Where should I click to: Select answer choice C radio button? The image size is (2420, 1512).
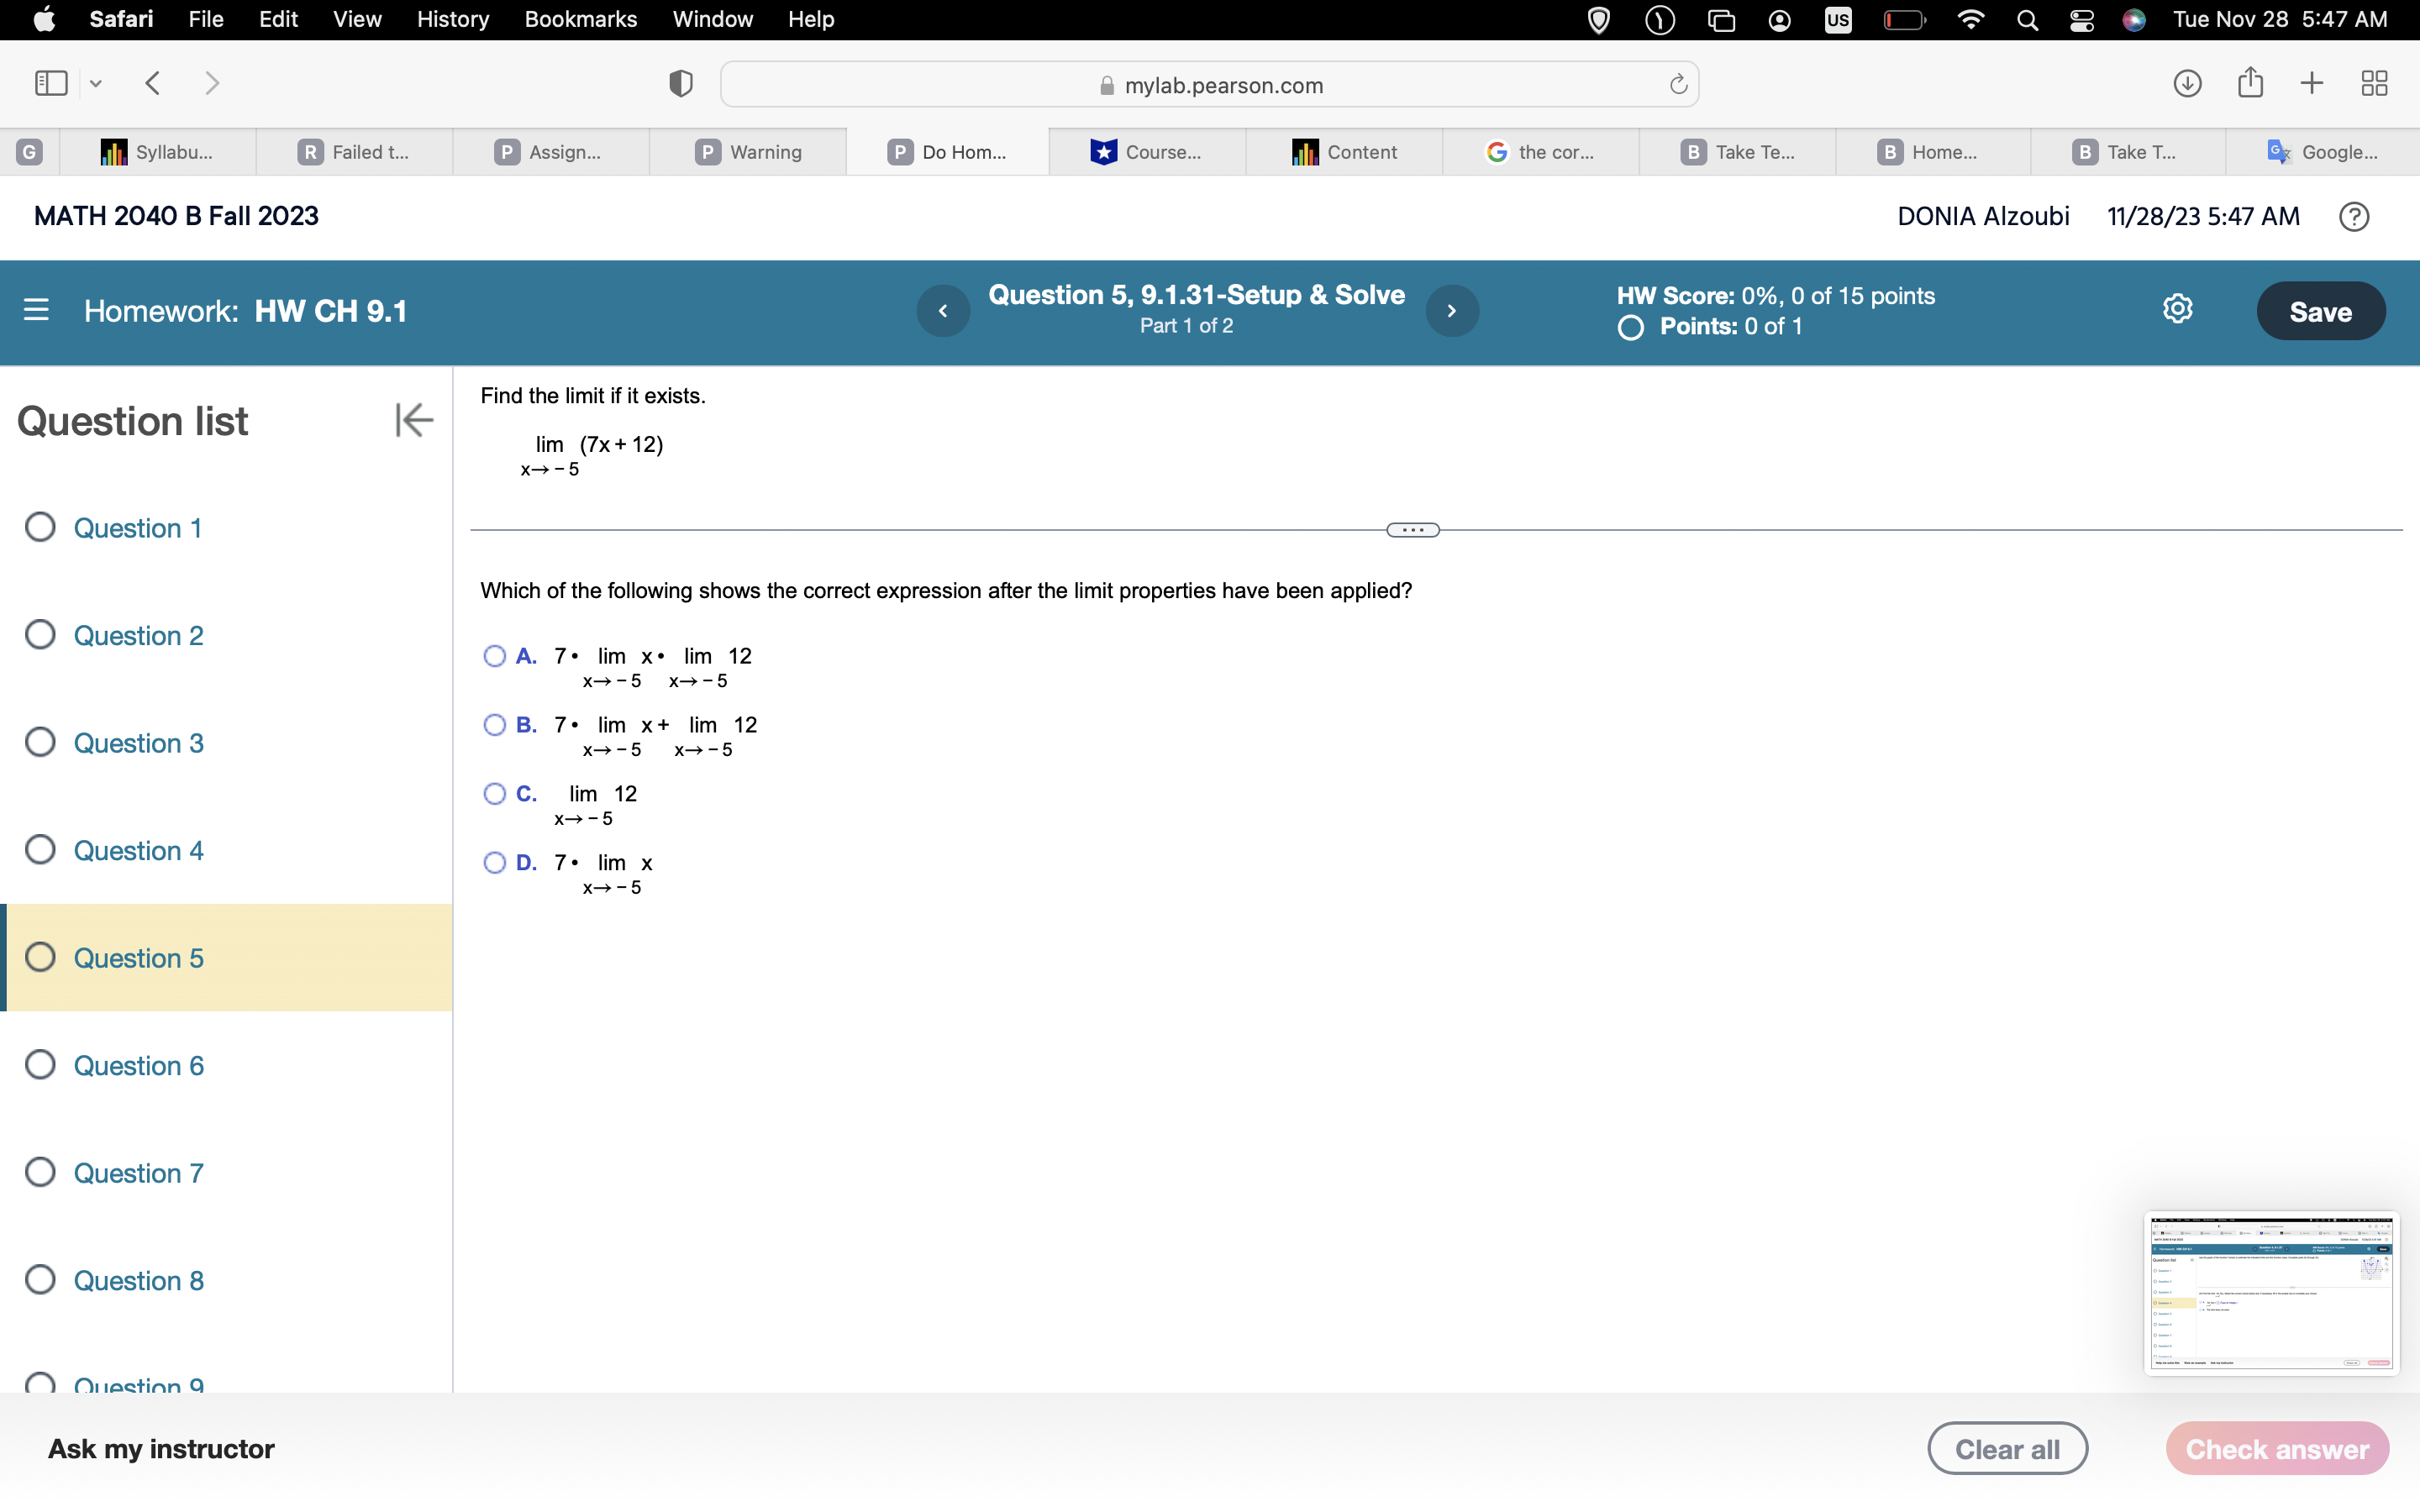pyautogui.click(x=494, y=793)
